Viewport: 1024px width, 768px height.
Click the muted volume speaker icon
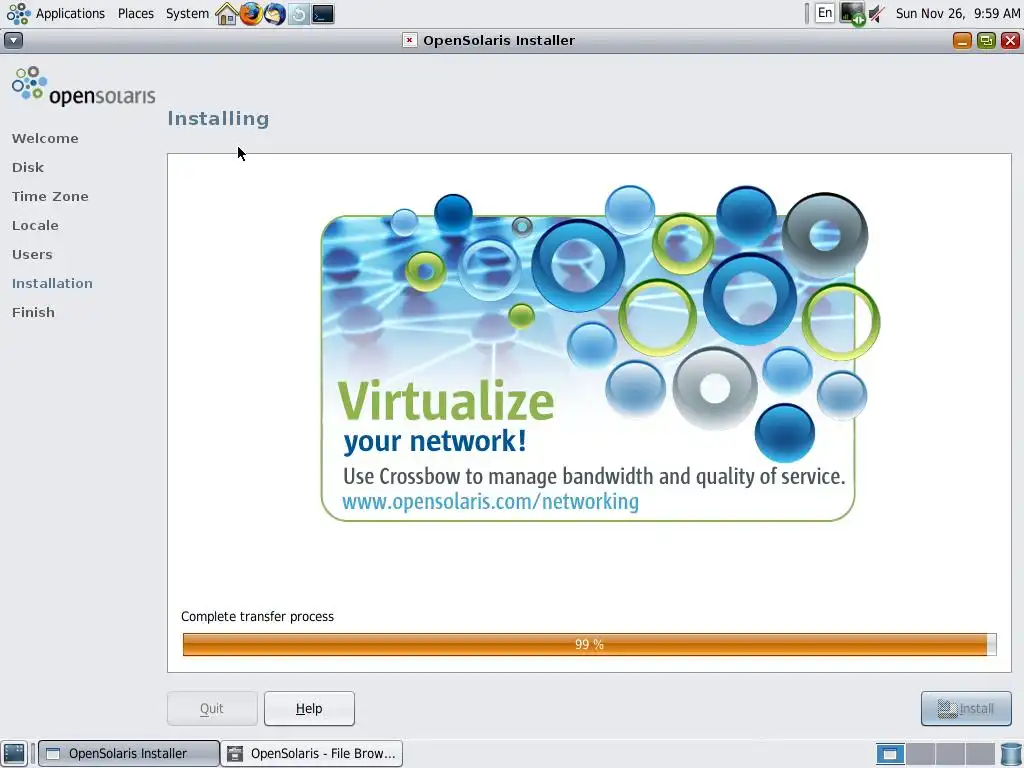[x=877, y=14]
